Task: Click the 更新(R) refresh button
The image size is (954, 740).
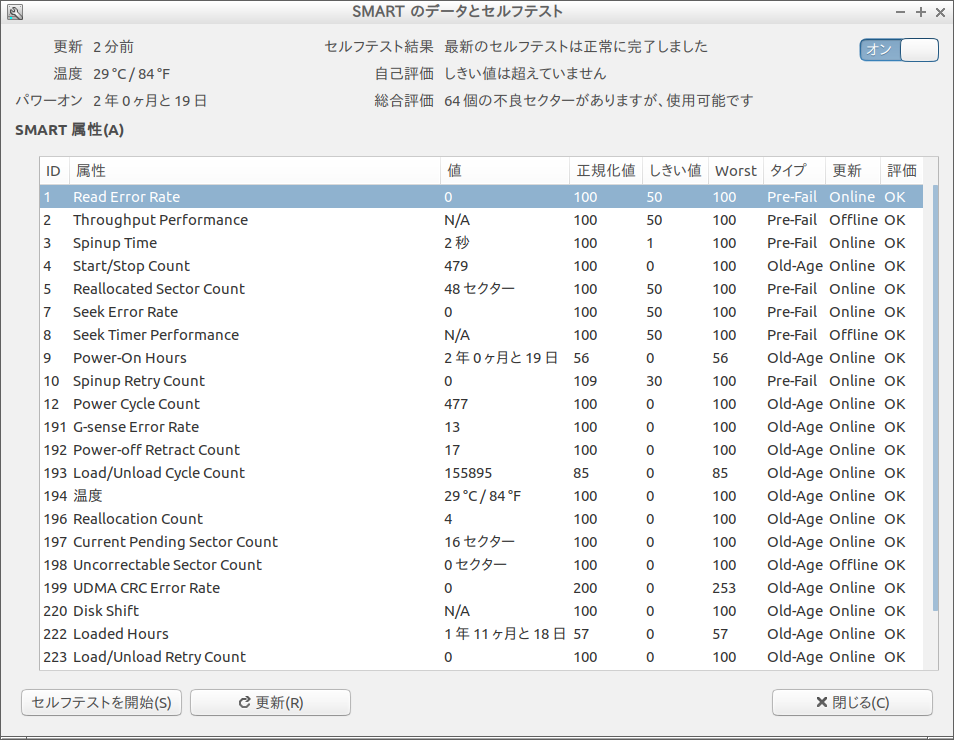Action: point(270,702)
